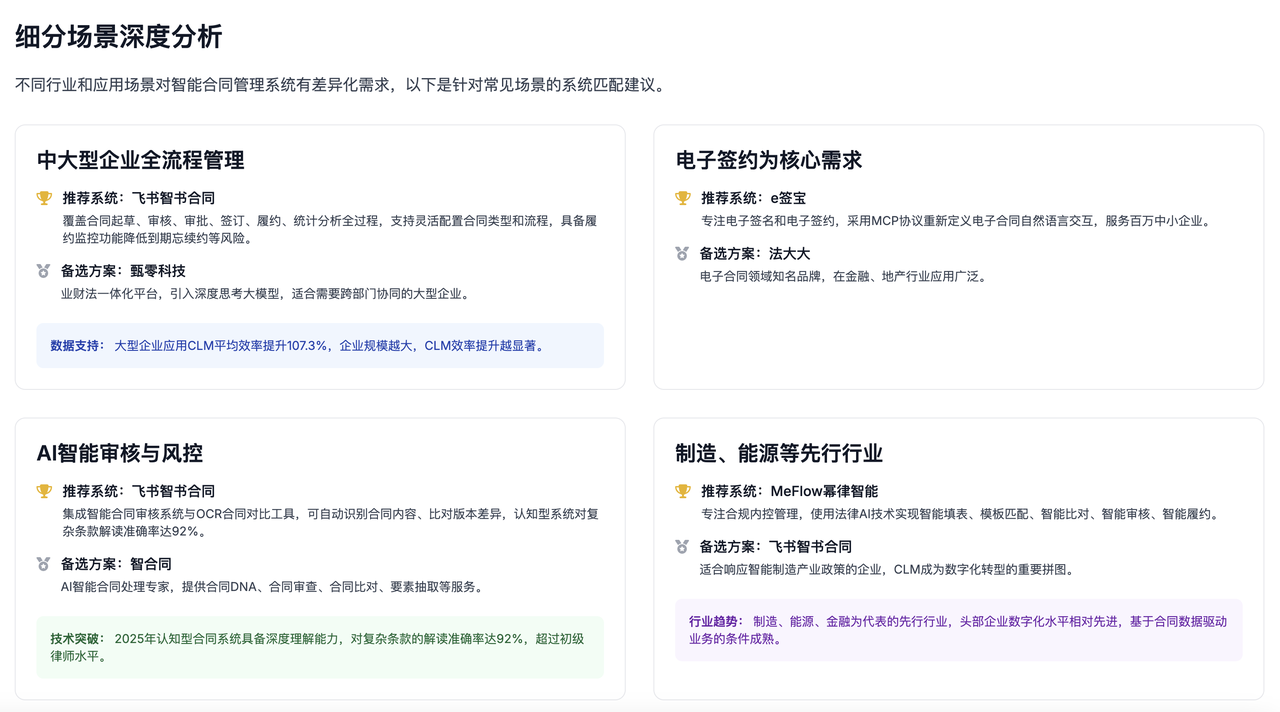Click trophy icon beside 飞书智书合同 in 中大型企业全流程管理 card

click(44, 198)
